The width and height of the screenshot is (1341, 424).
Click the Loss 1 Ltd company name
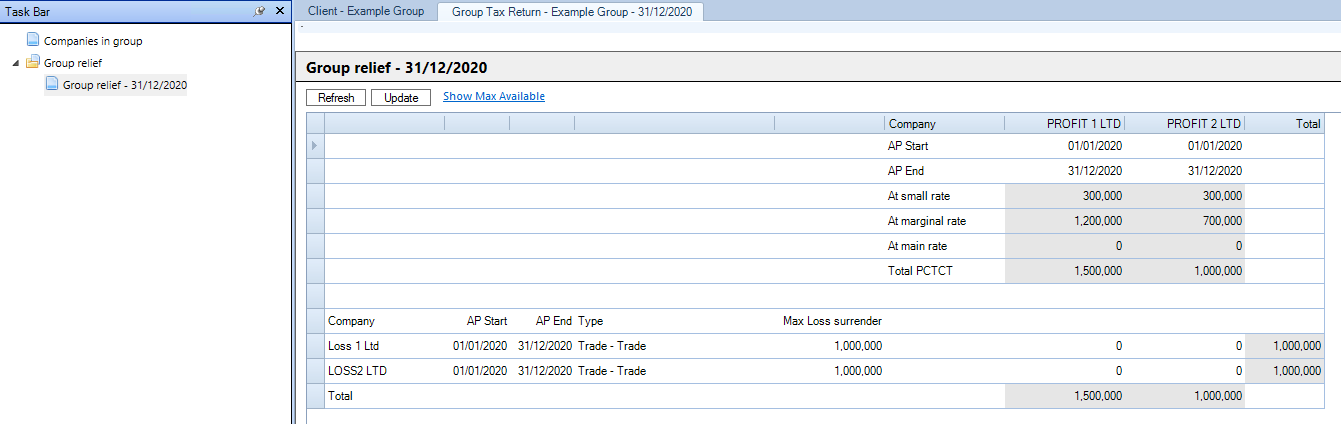(x=353, y=346)
